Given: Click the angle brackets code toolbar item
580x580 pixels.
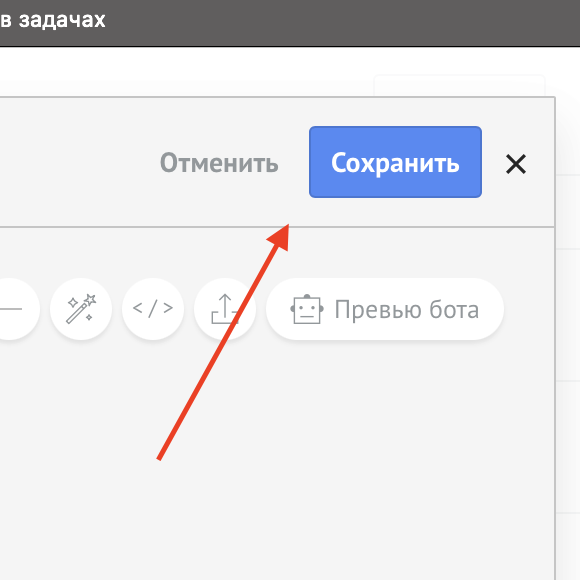Looking at the screenshot, I should (153, 309).
